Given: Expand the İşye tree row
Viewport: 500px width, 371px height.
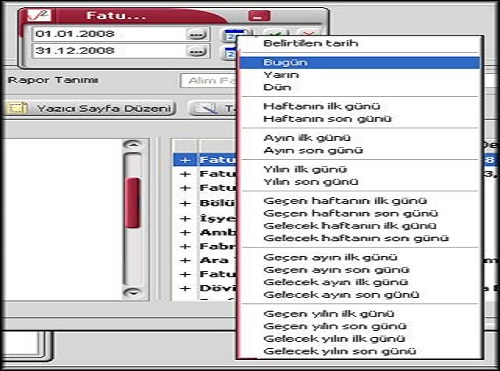Looking at the screenshot, I should pos(185,218).
